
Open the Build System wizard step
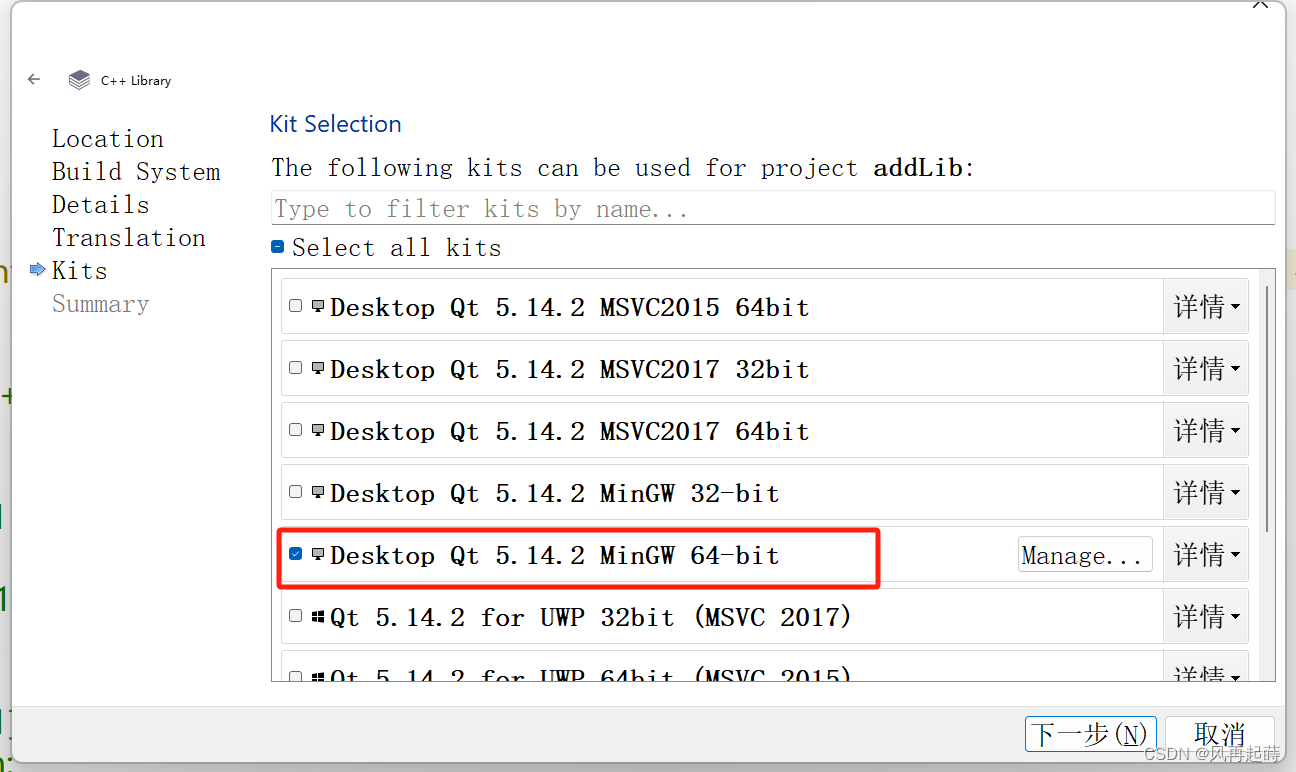(x=136, y=172)
